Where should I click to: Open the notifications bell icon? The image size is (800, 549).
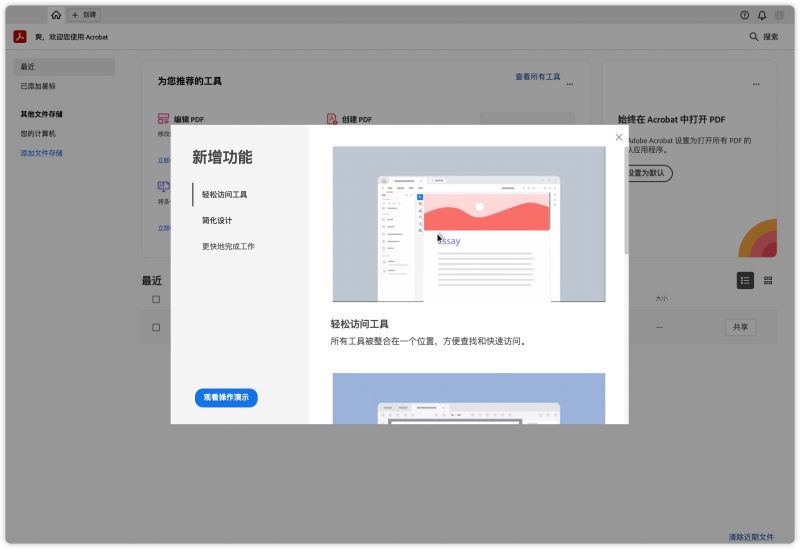coord(762,15)
